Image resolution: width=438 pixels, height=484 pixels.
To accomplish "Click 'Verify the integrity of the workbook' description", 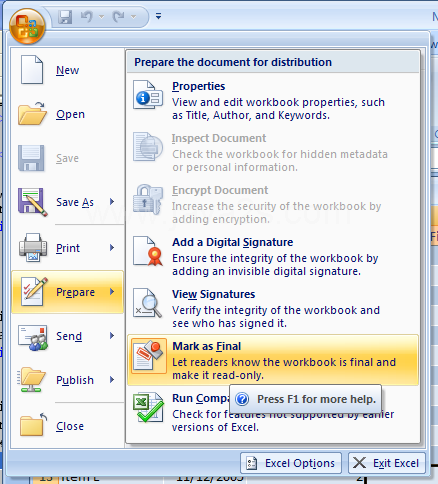I will [x=276, y=317].
